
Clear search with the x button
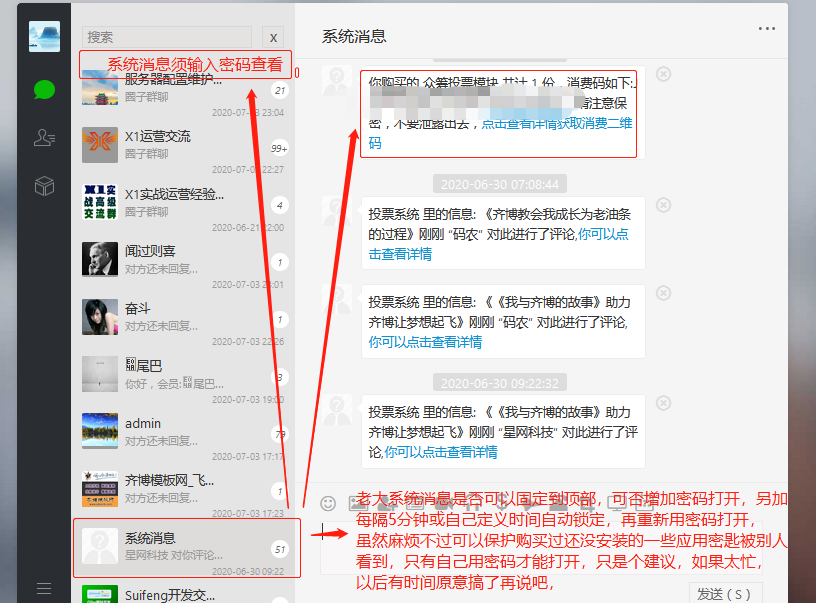point(273,37)
